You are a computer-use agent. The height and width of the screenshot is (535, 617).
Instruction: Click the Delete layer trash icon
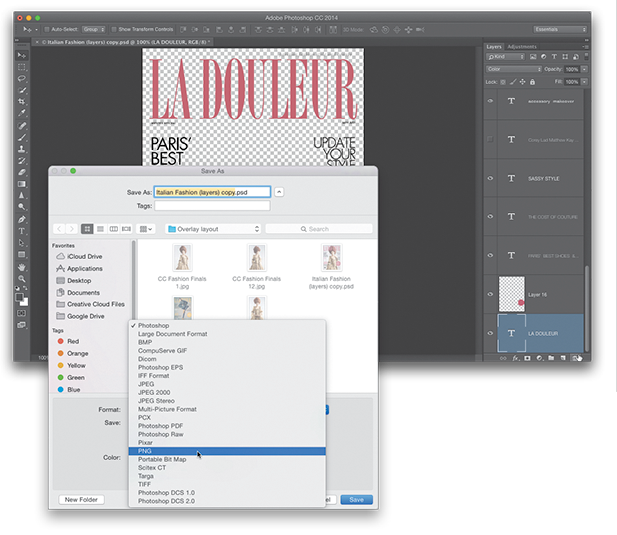coord(577,358)
